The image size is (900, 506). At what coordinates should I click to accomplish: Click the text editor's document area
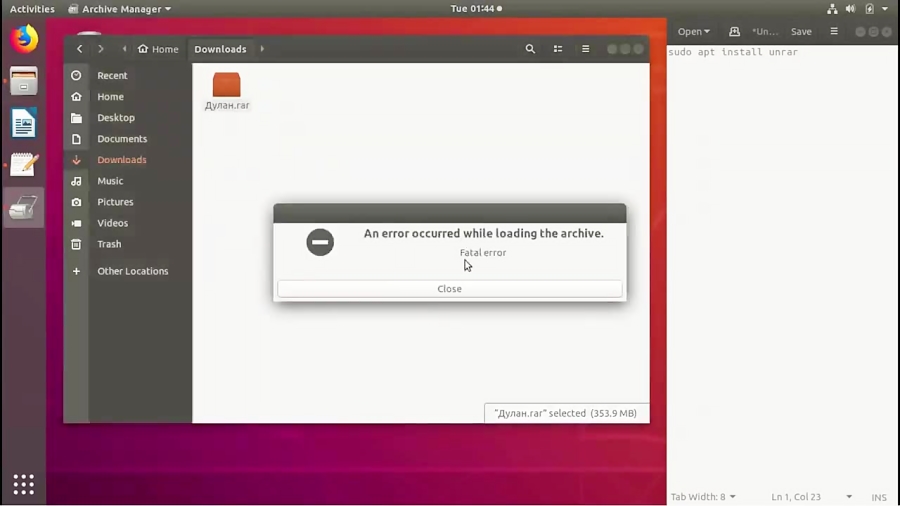783,267
